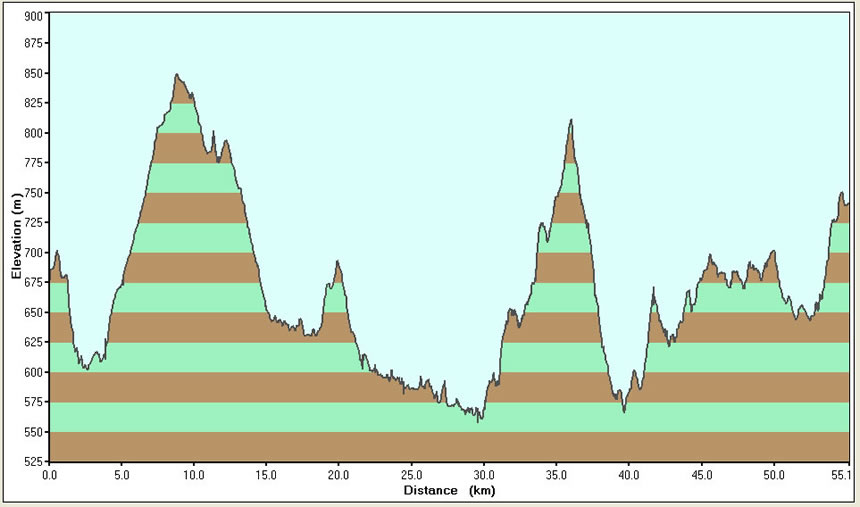The image size is (860, 507).
Task: Click the 875 elevation axis label
Action: click(x=33, y=43)
